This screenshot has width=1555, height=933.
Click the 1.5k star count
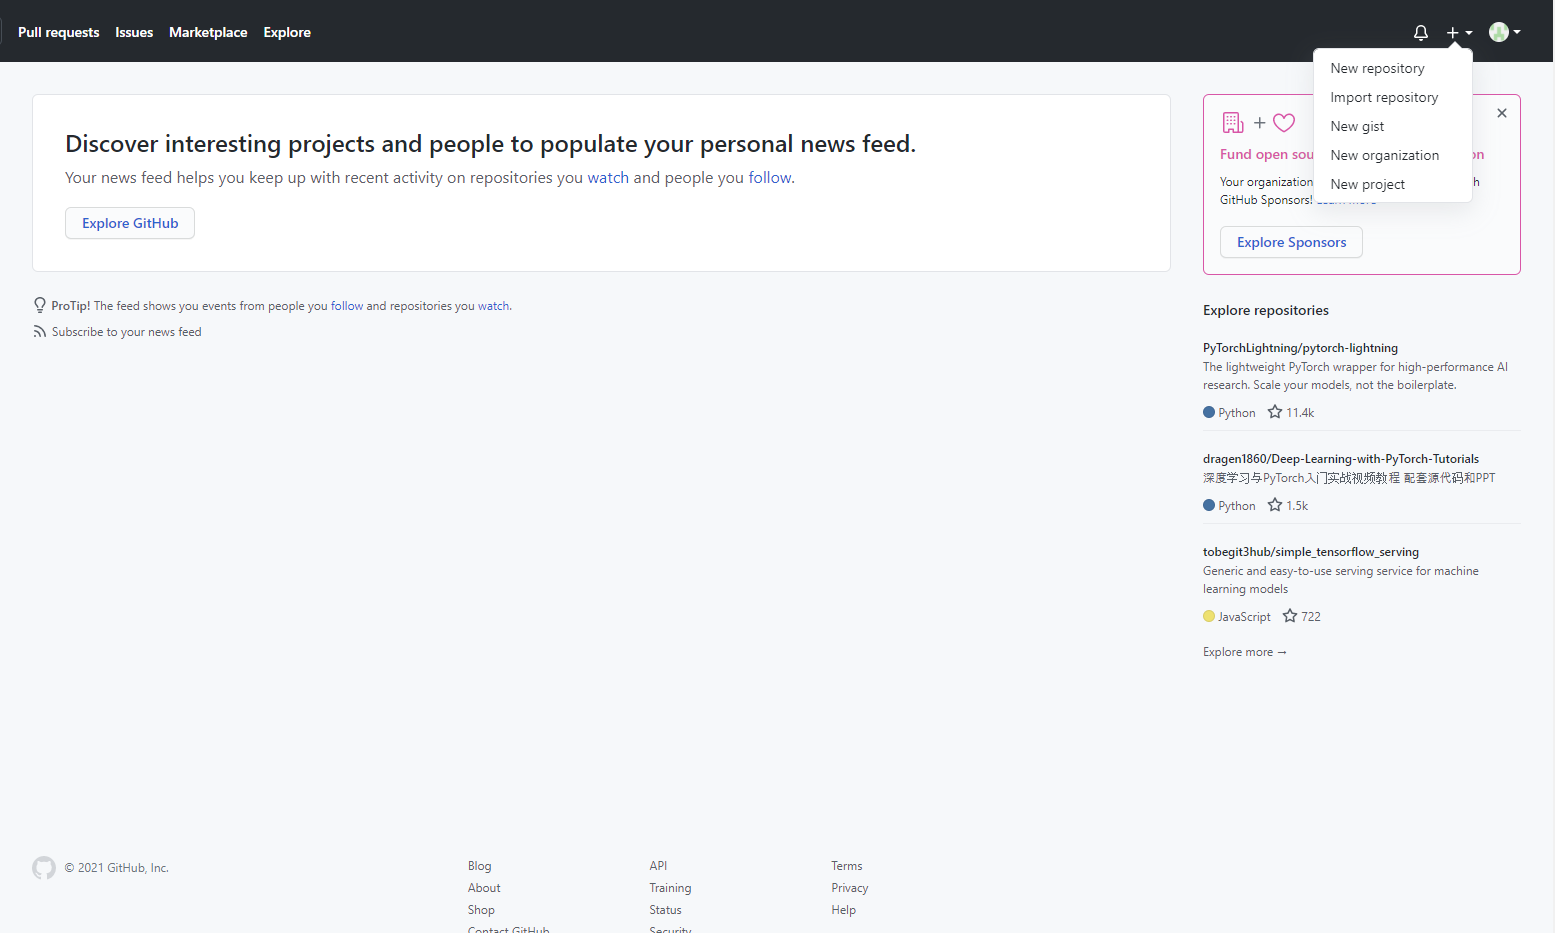1297,506
